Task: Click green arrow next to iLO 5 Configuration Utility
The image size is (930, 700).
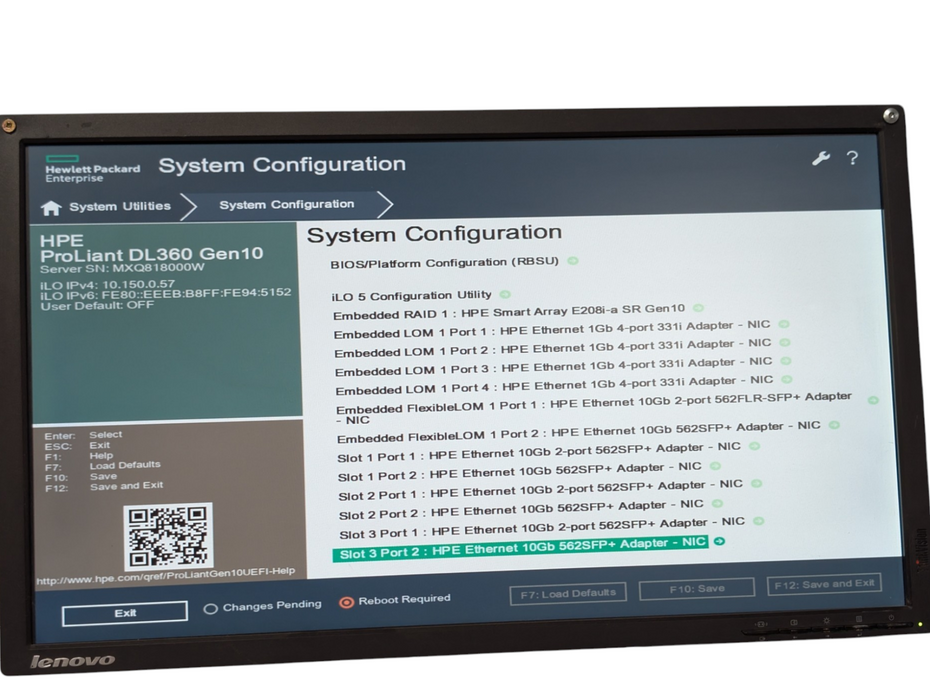Action: 505,294
